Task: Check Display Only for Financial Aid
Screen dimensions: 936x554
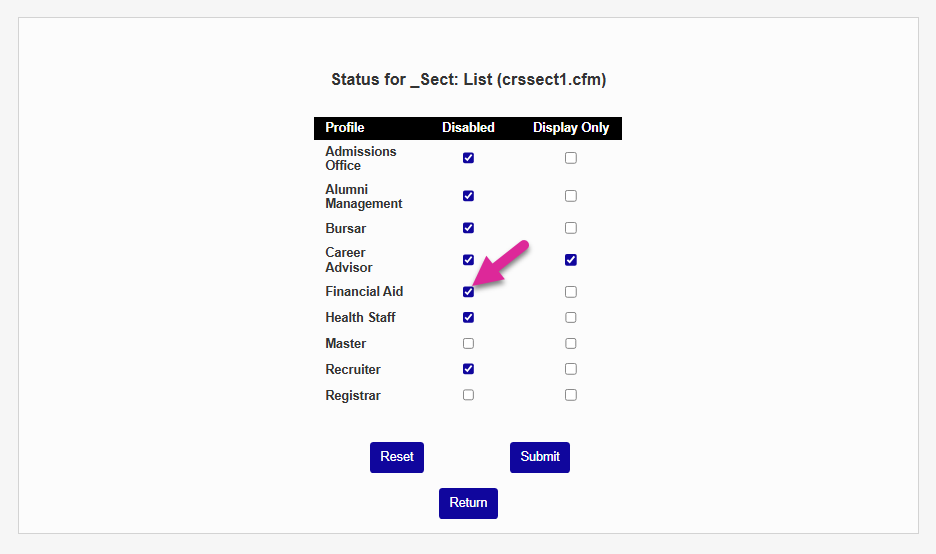Action: pos(570,292)
